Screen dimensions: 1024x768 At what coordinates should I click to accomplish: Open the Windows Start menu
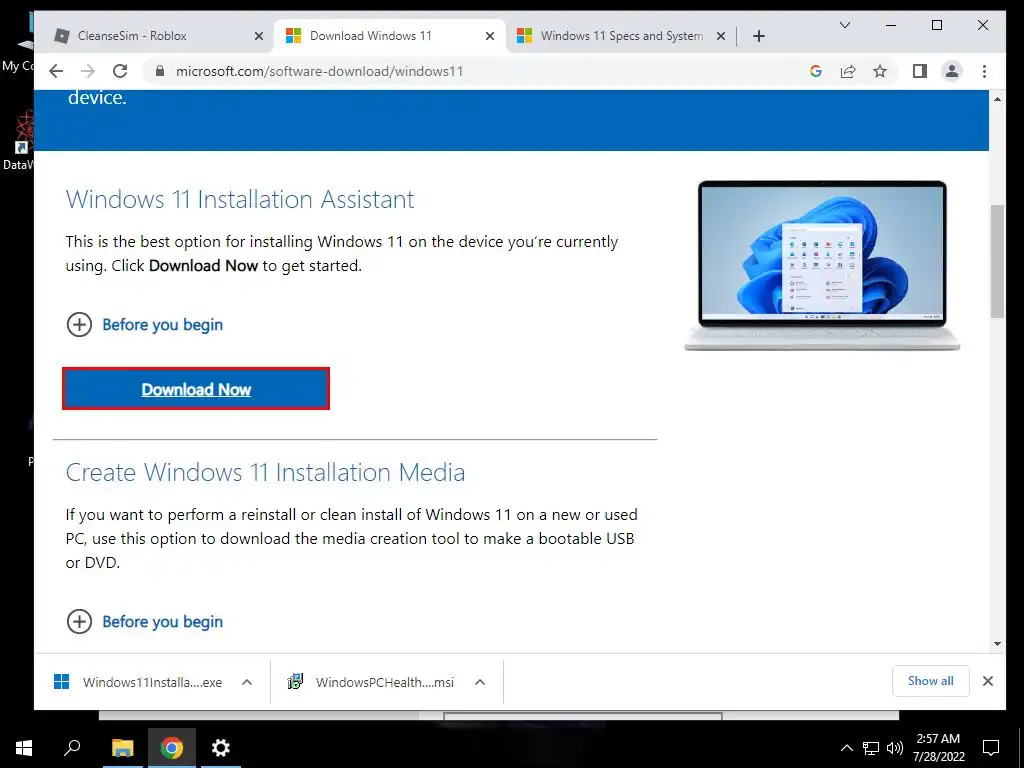coord(24,748)
